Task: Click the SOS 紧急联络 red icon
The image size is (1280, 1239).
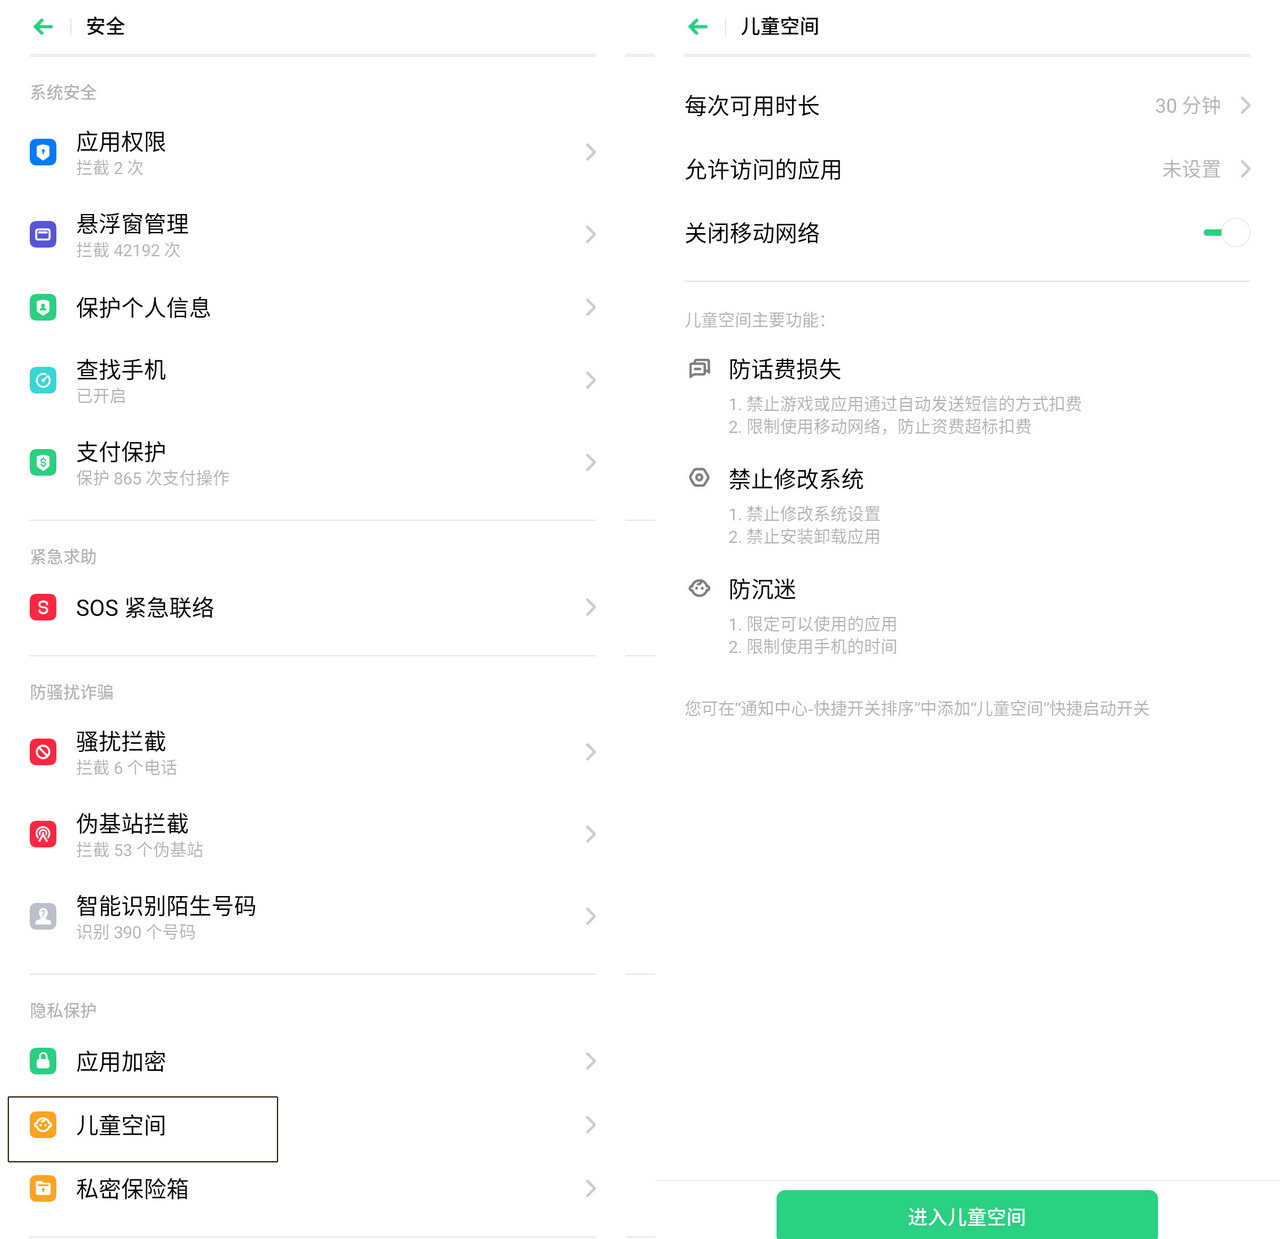Action: pyautogui.click(x=42, y=607)
